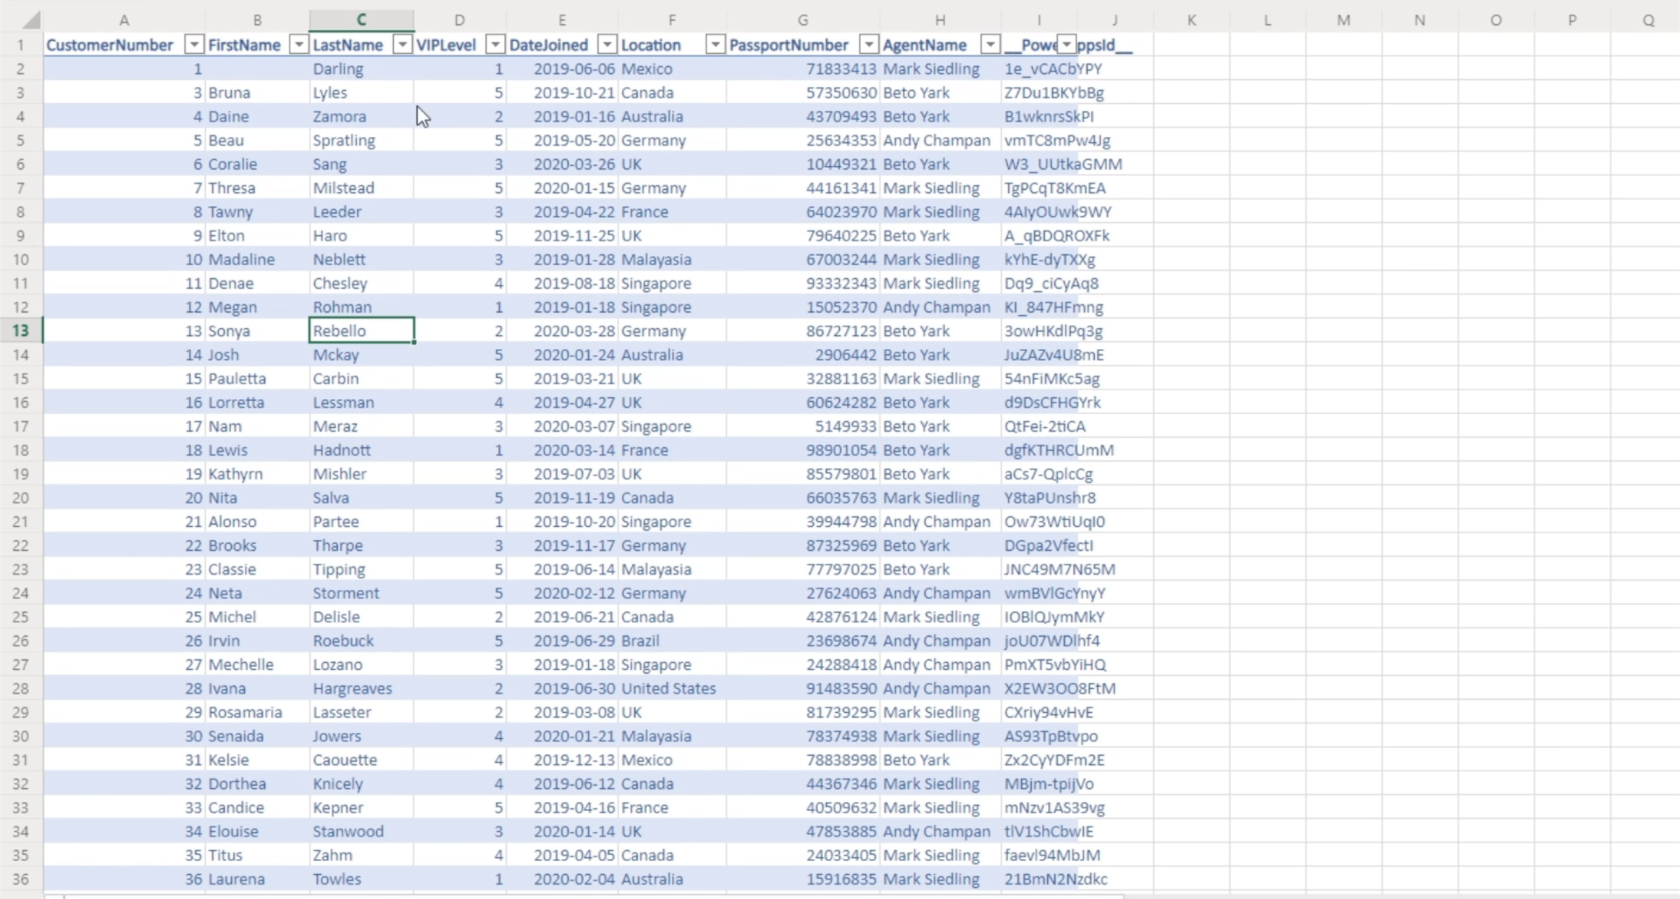
Task: Open the AgentName filter dropdown
Action: [990, 45]
